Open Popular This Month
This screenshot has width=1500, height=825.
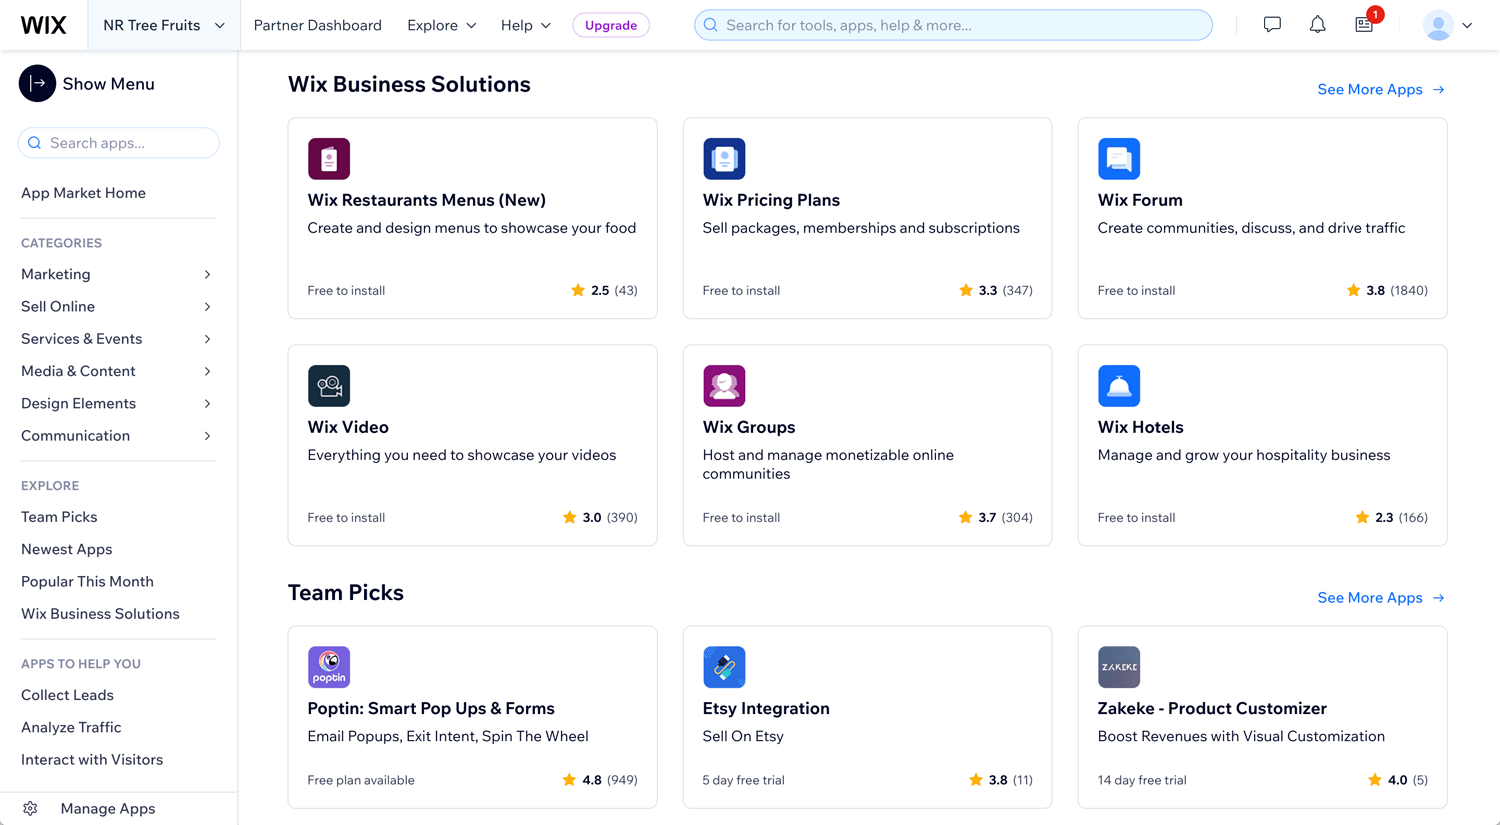point(87,581)
